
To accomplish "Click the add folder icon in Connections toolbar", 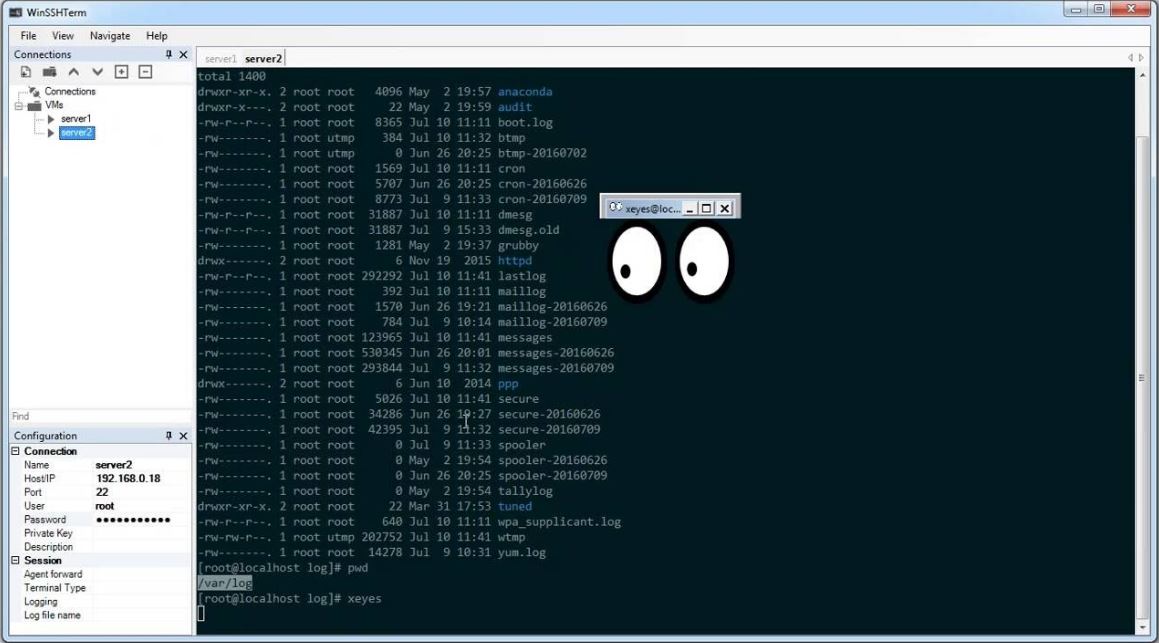I will pos(50,72).
